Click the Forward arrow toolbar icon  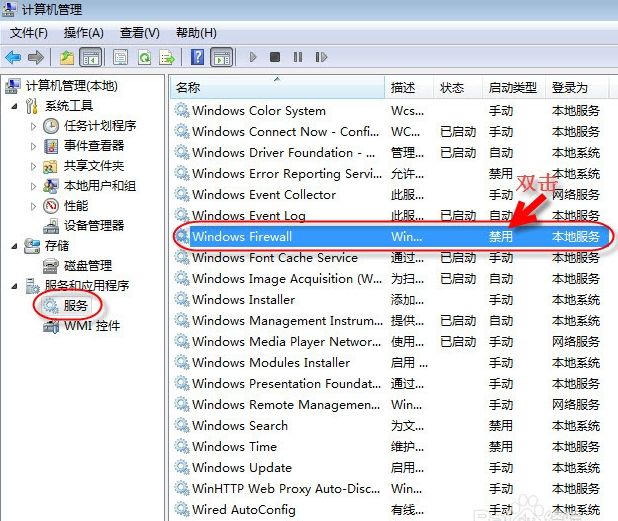tap(36, 58)
